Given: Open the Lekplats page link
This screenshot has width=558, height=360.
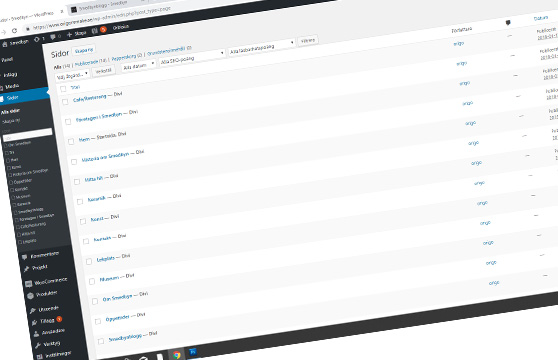Looking at the screenshot, I should [x=106, y=259].
